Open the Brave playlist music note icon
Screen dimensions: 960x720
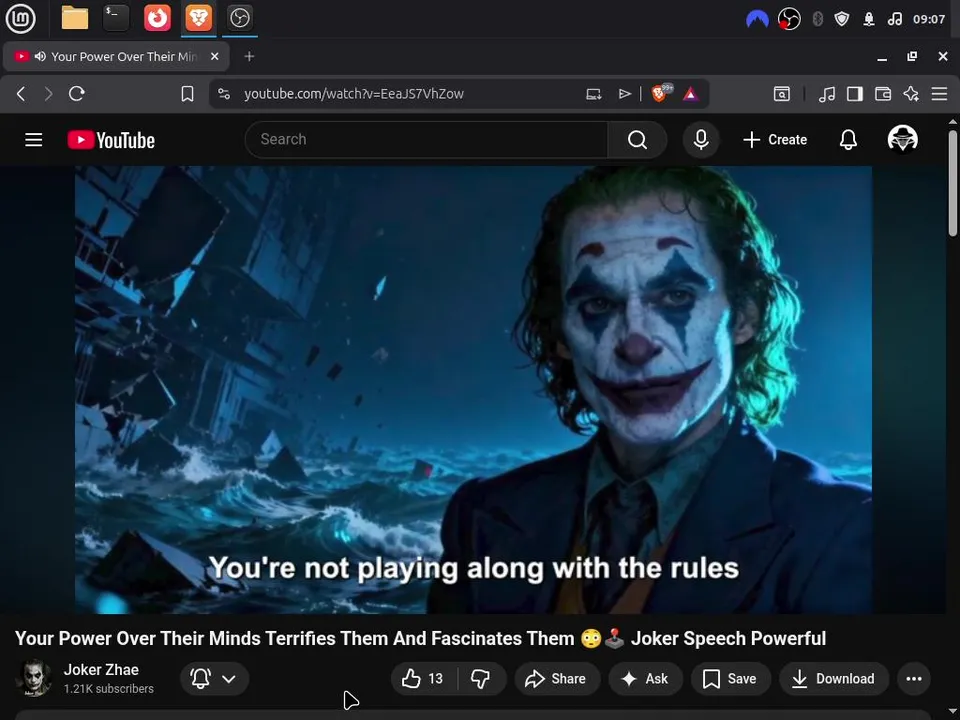click(827, 94)
